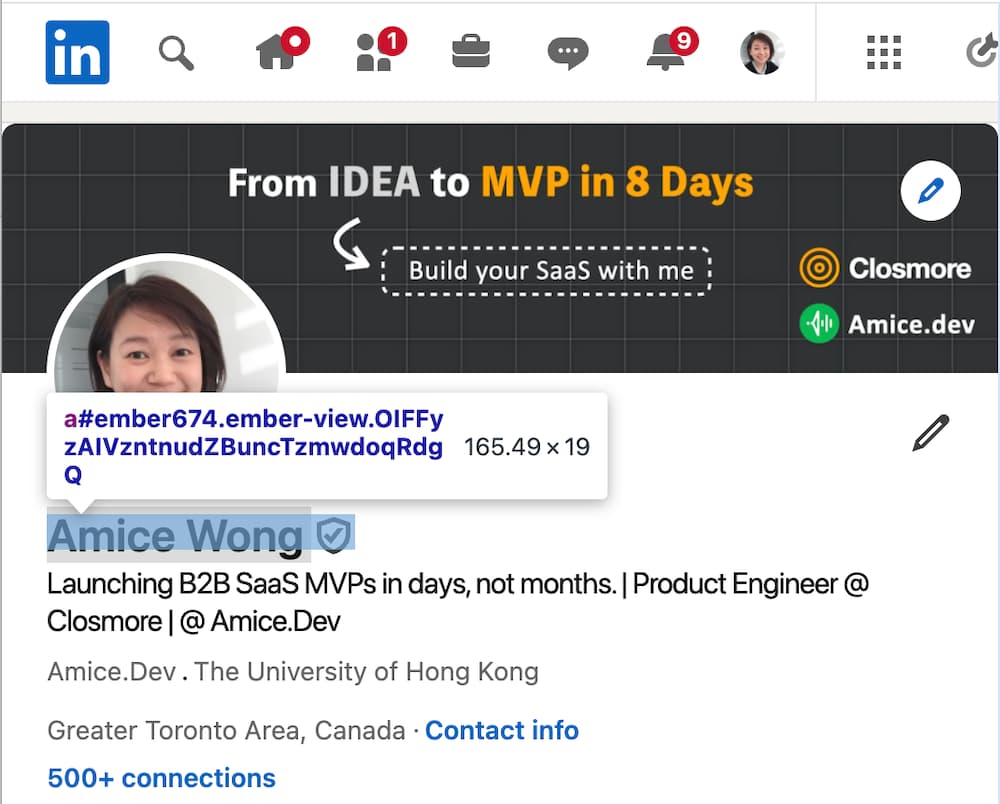Click the Amice Wong profile name

pyautogui.click(x=175, y=536)
